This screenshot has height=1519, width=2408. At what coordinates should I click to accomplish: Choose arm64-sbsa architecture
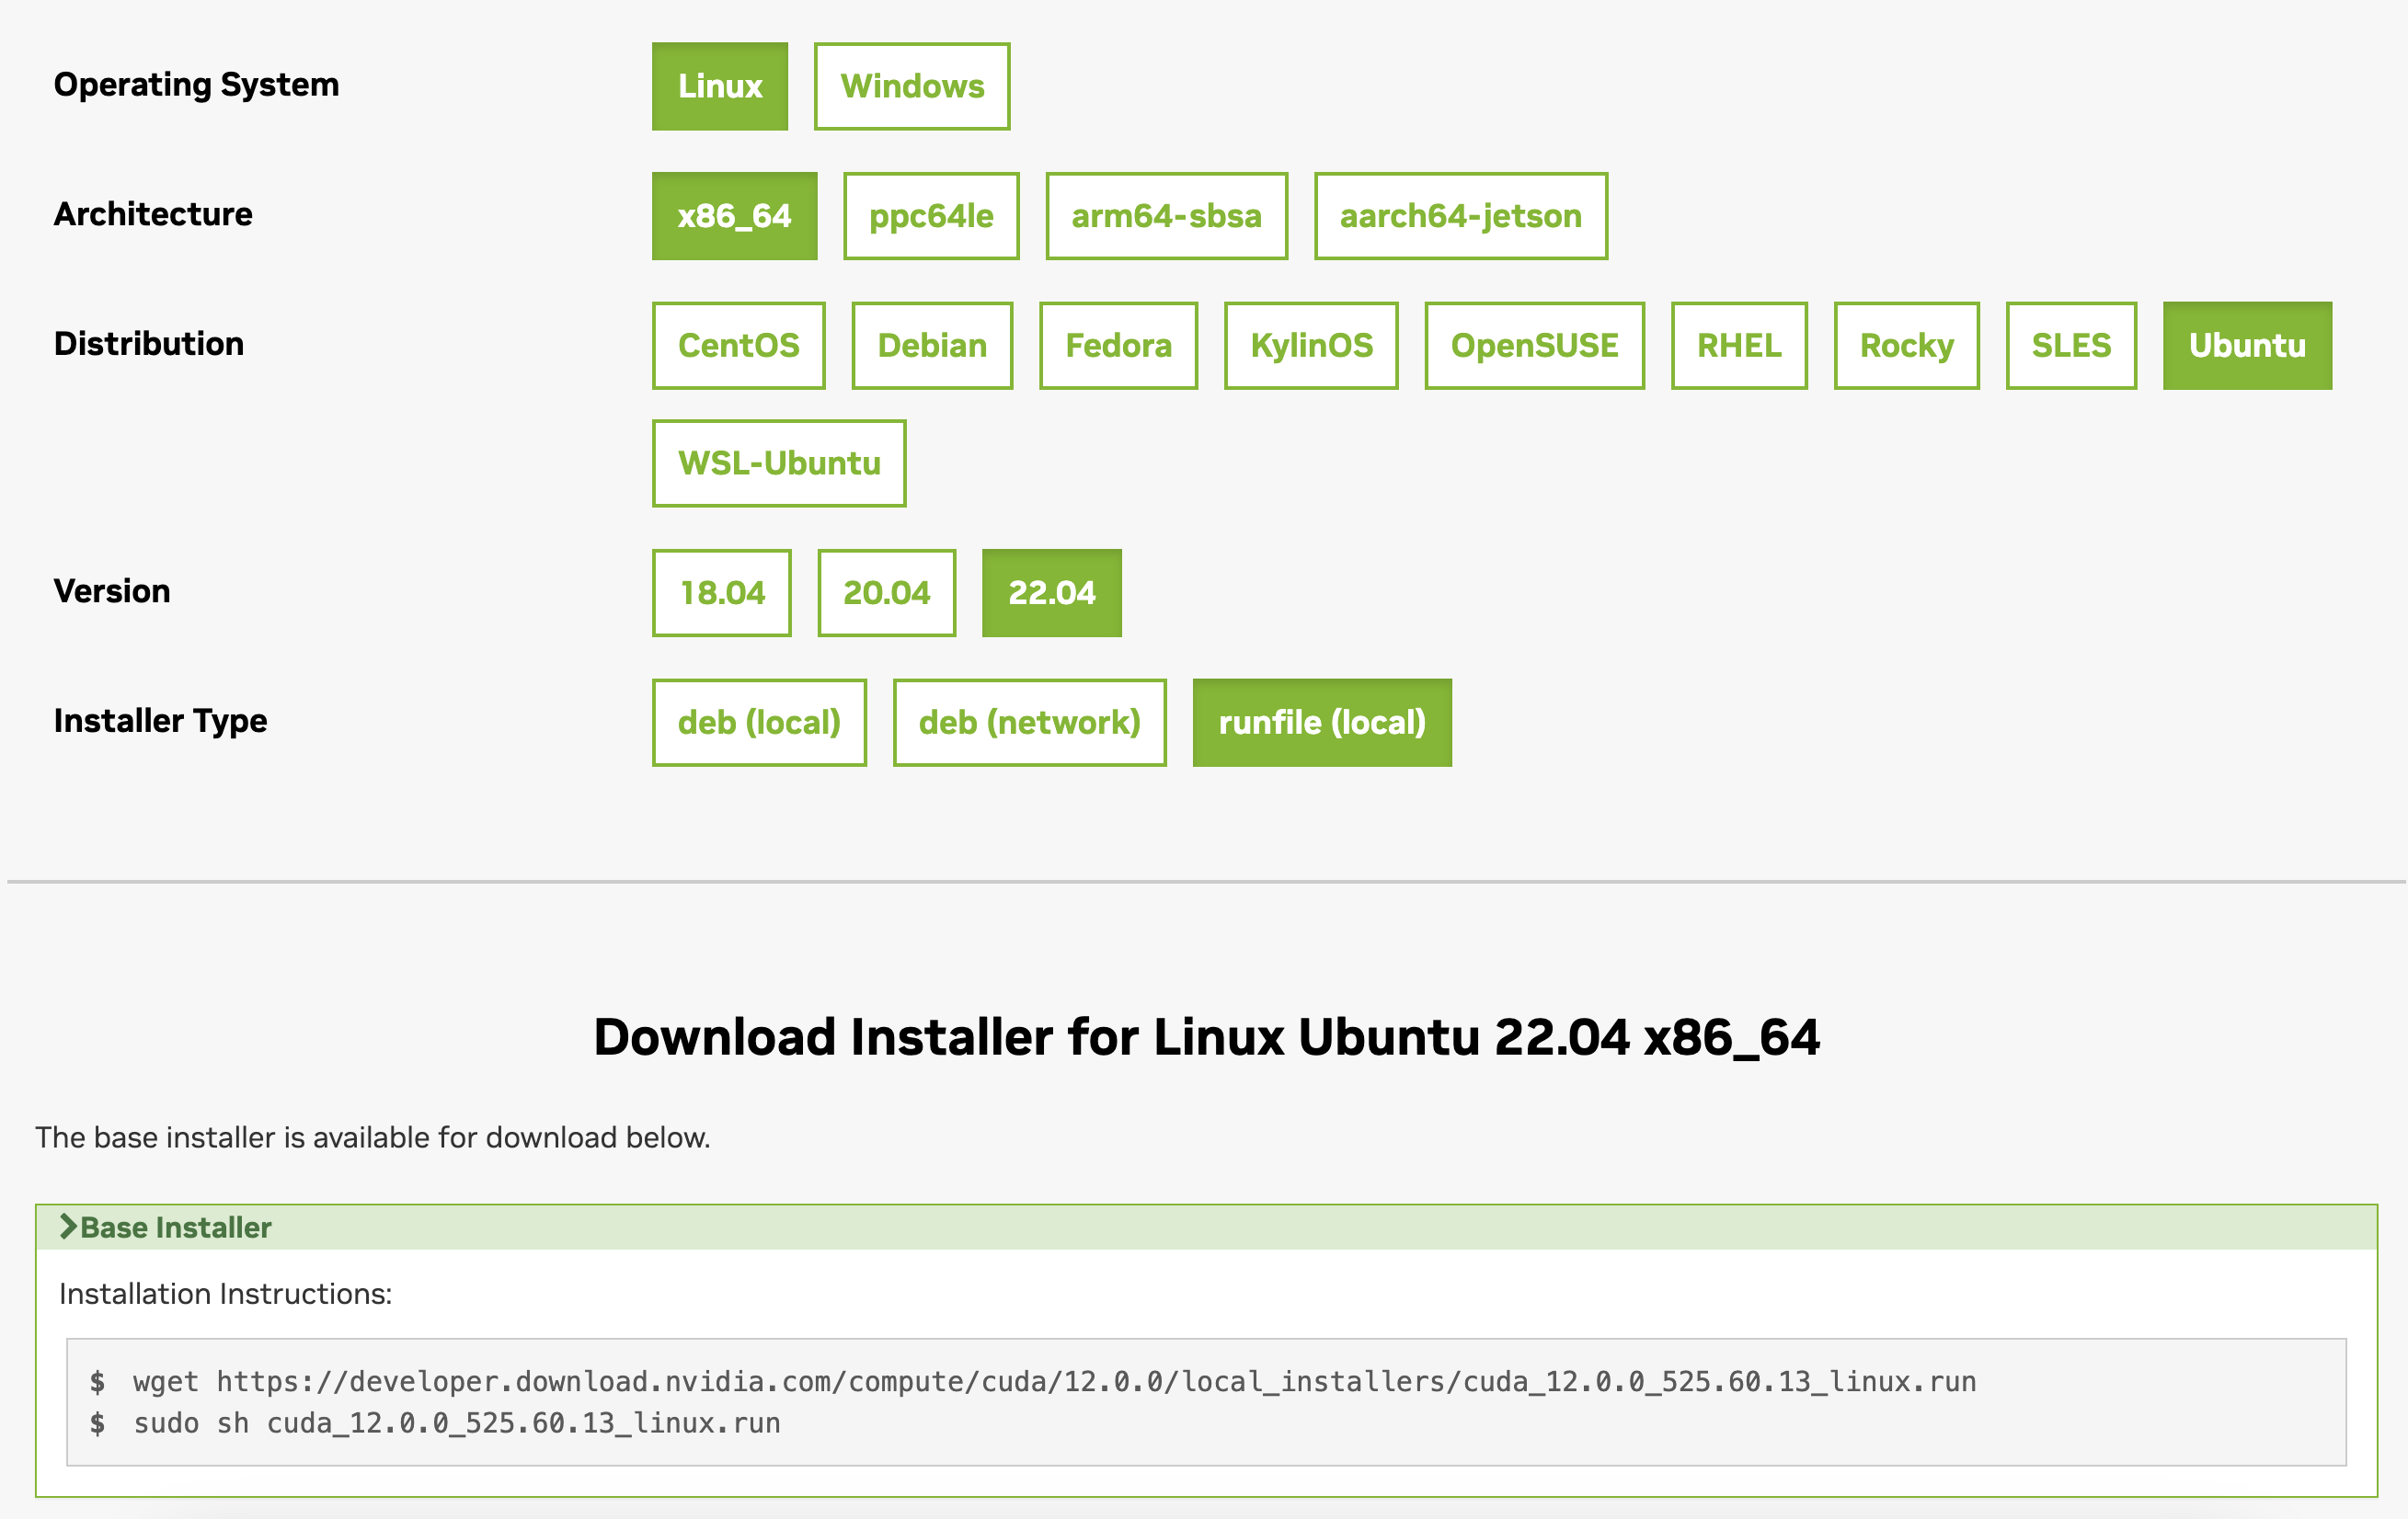[1166, 216]
